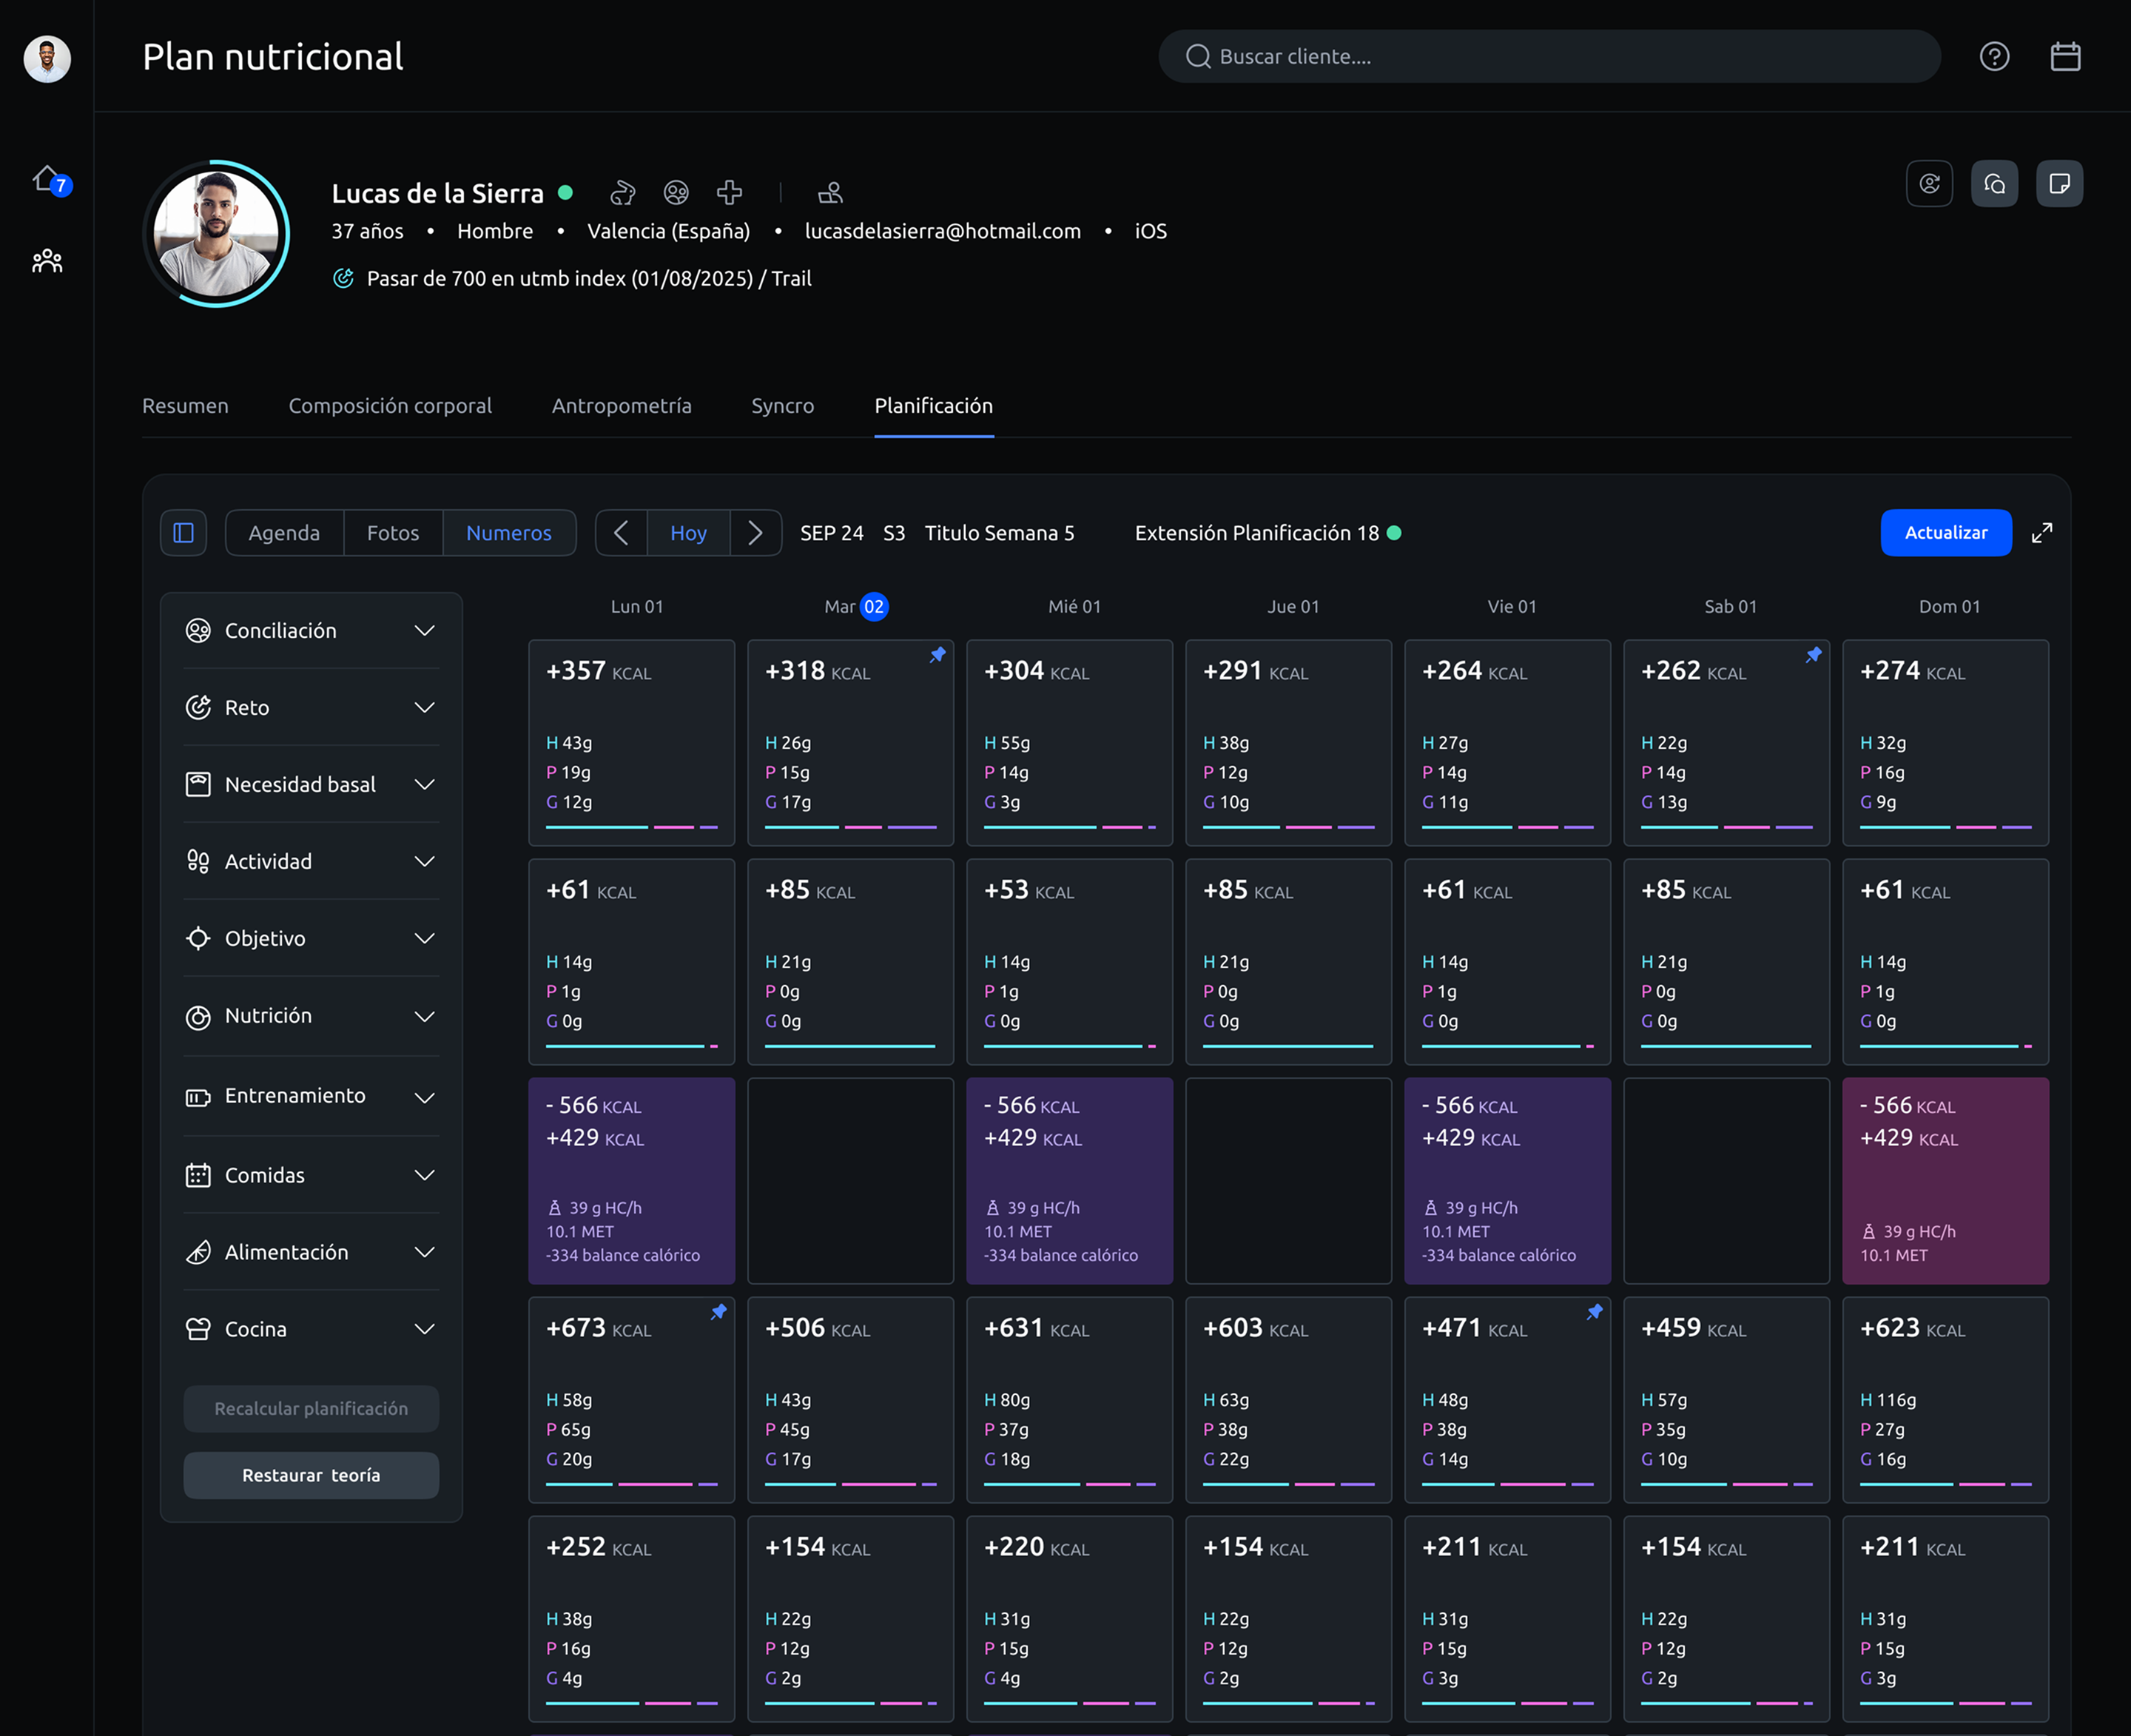The image size is (2131, 1736).
Task: Expand the Reto section chevron
Action: pyautogui.click(x=425, y=707)
